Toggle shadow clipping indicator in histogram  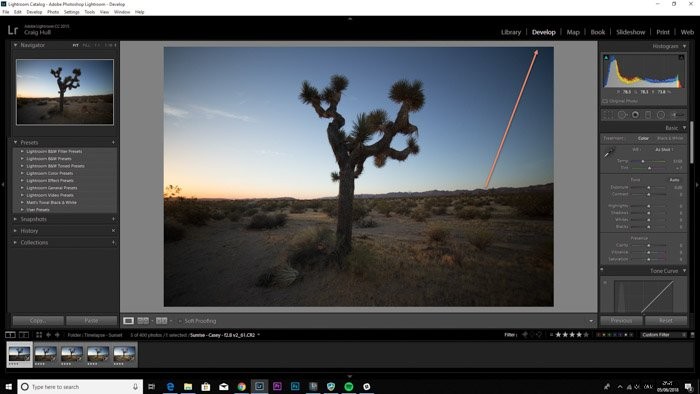(606, 58)
